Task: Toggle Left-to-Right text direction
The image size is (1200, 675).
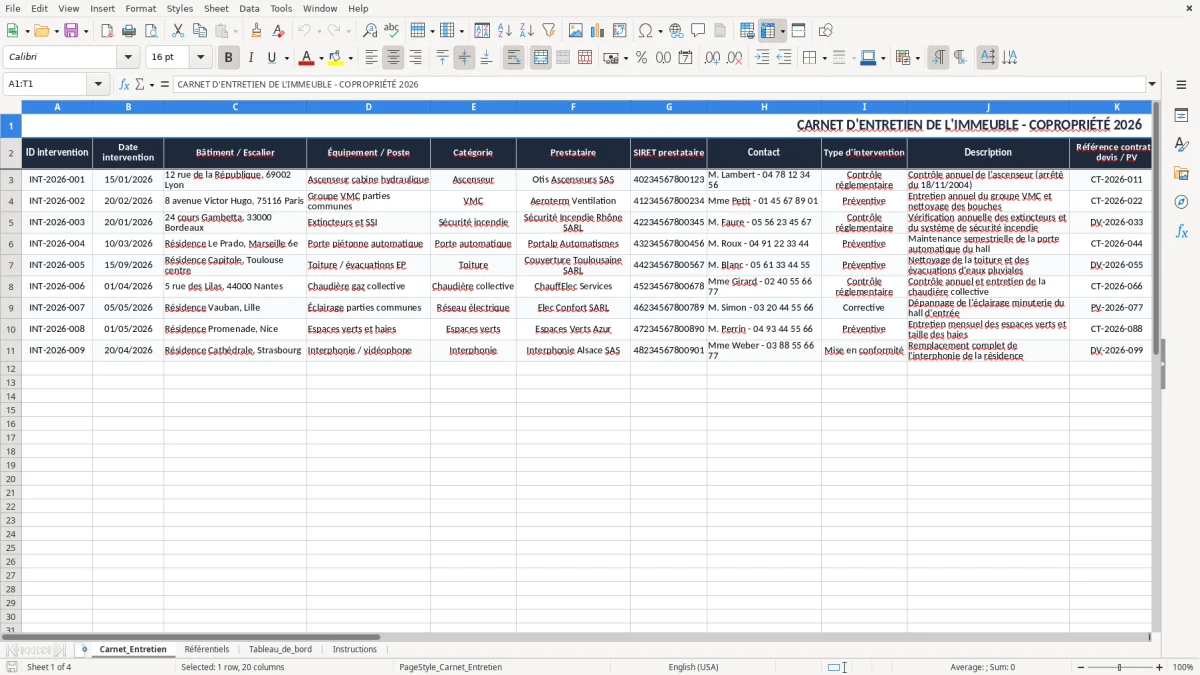Action: [938, 58]
